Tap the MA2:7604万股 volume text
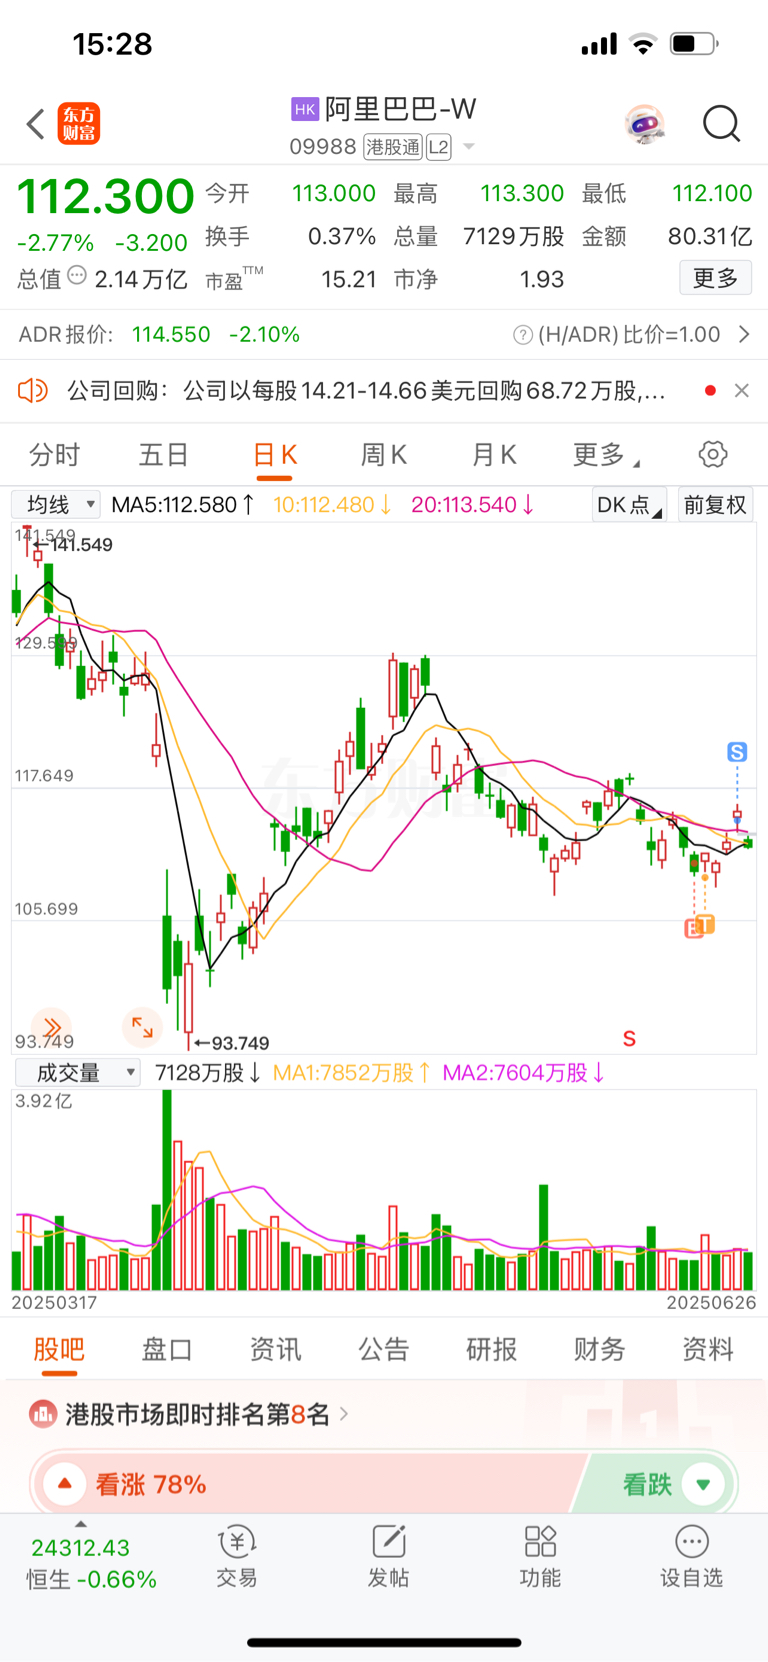 click(524, 1073)
